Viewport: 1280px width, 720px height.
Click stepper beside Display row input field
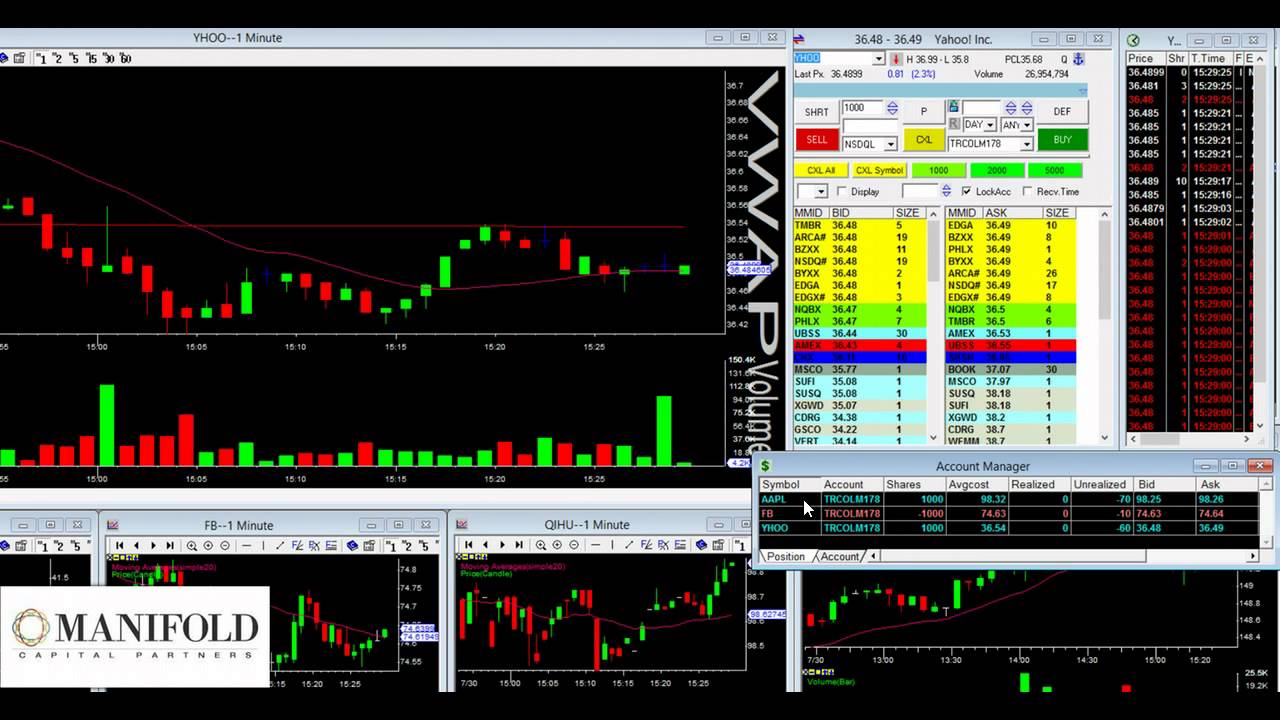click(946, 191)
